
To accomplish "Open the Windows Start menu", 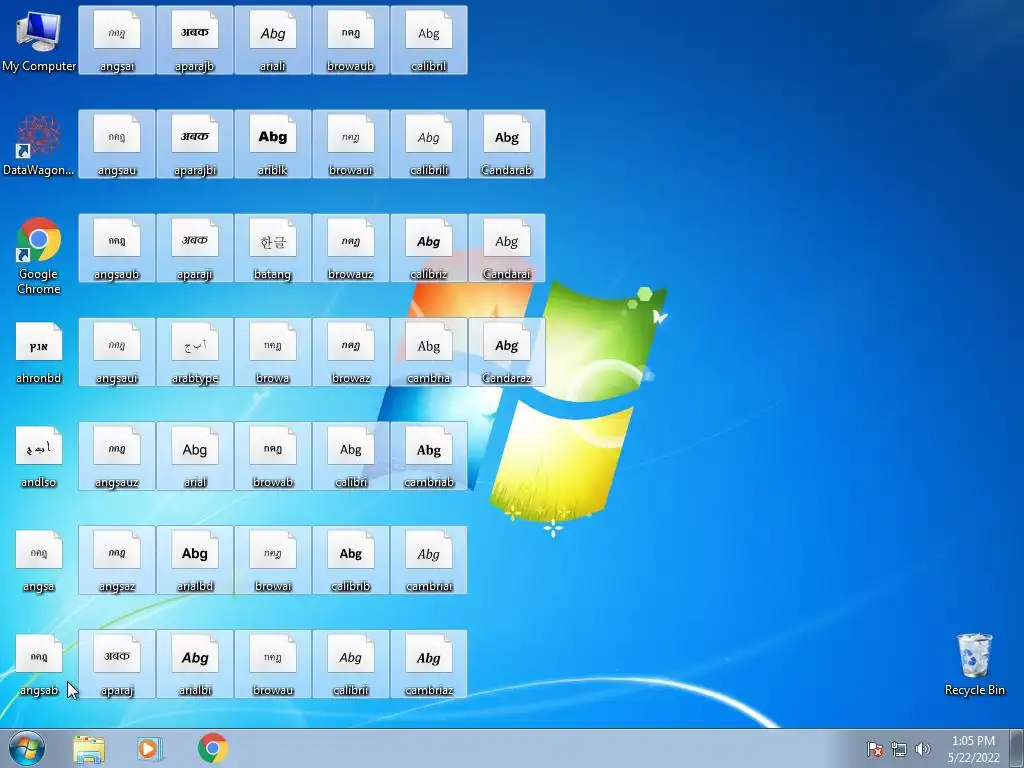I will [27, 748].
